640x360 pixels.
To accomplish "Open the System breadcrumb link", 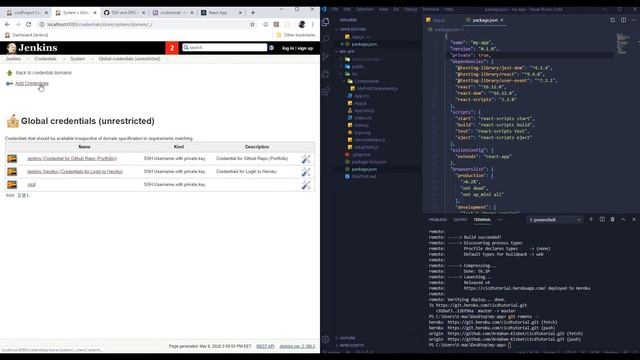I will 77,59.
